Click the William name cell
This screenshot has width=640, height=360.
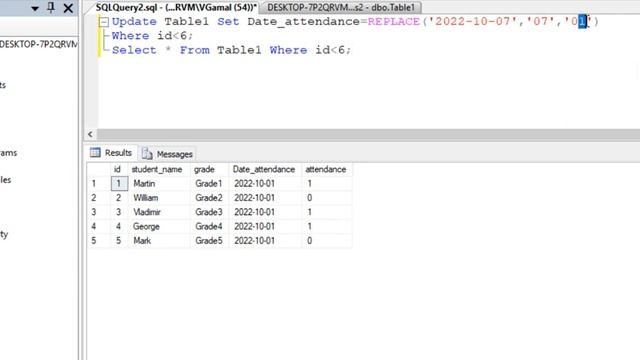pos(159,198)
